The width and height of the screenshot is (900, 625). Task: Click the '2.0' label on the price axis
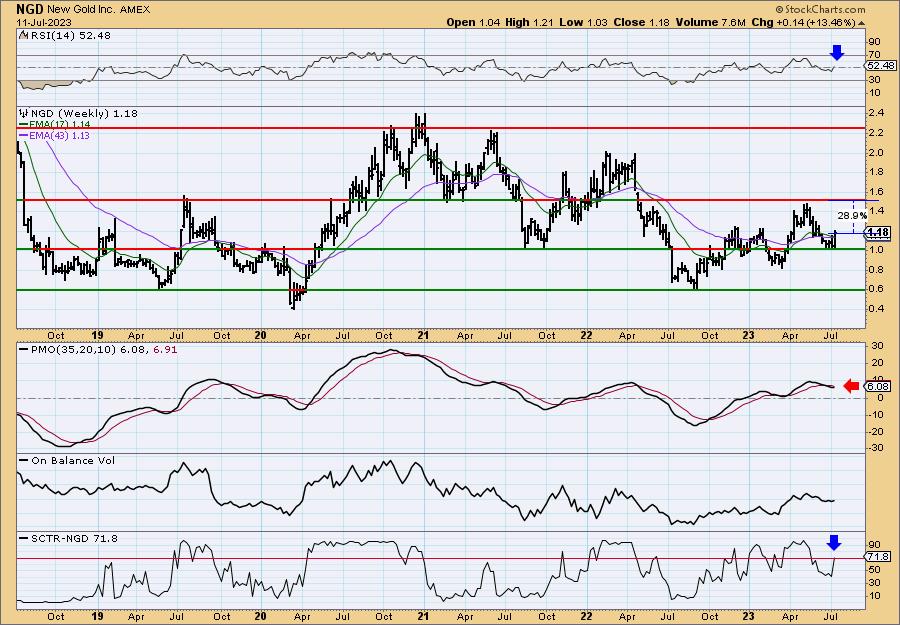[x=876, y=153]
